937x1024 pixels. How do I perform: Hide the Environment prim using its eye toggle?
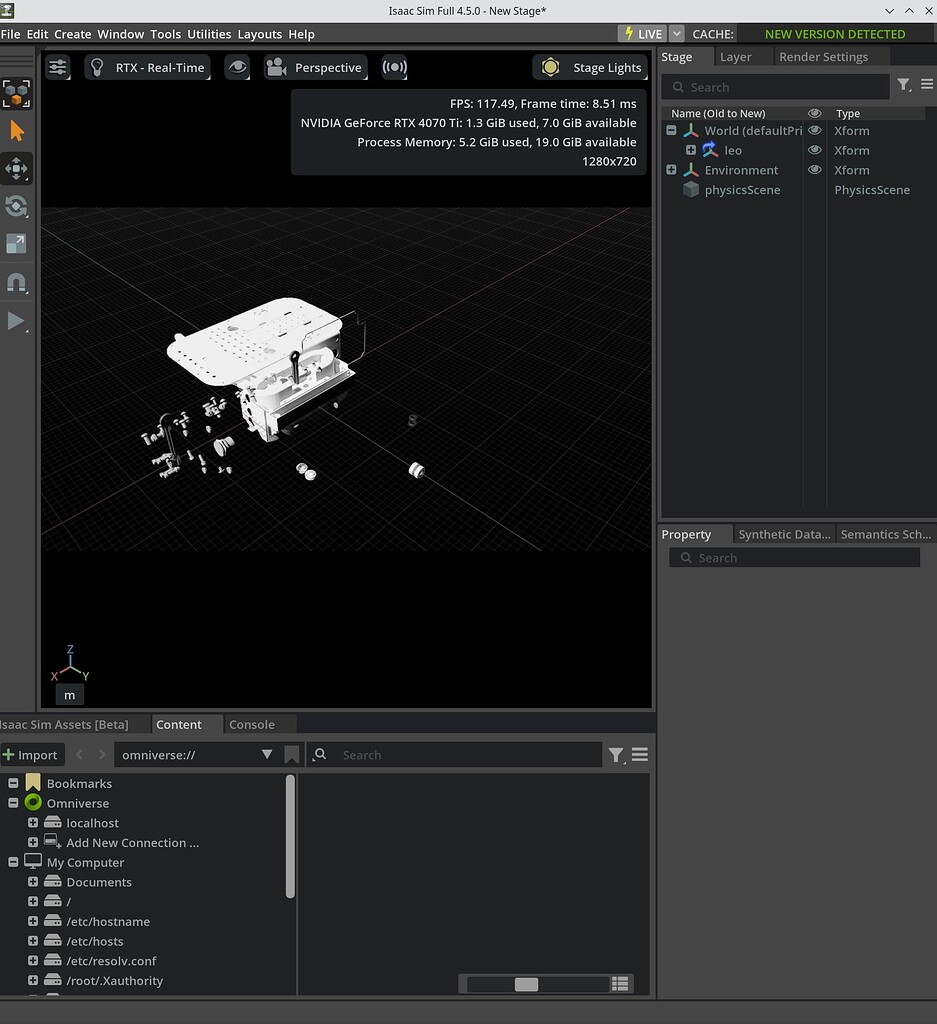click(x=815, y=170)
